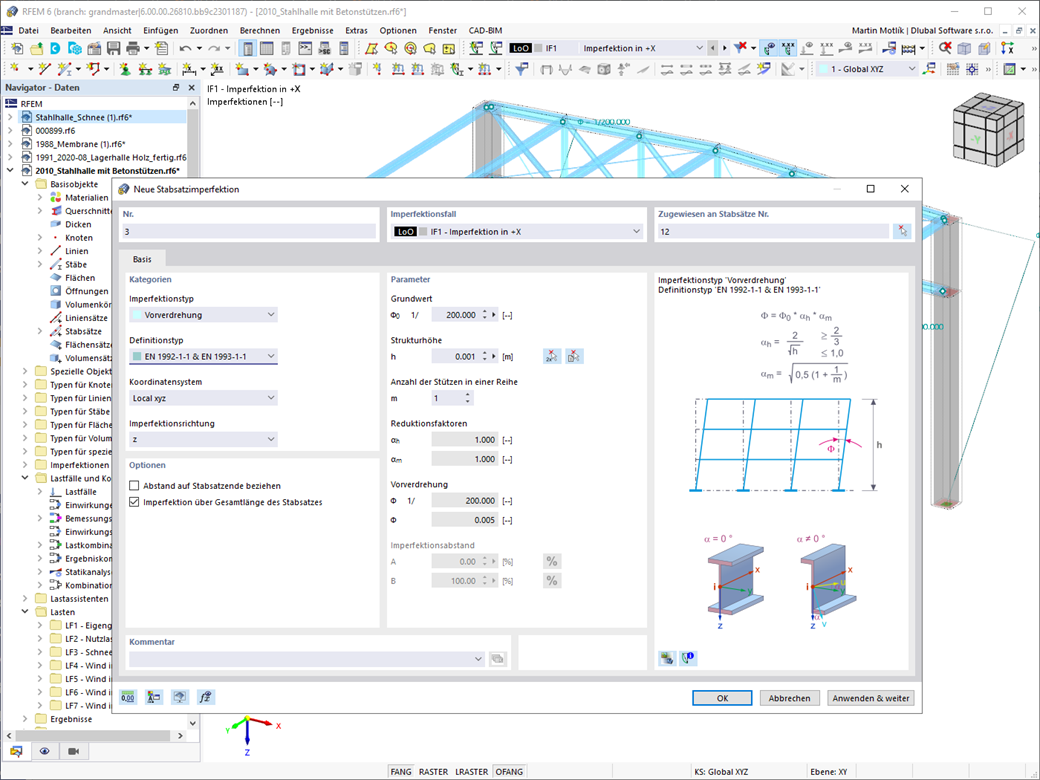This screenshot has height=780, width=1040.
Task: Open the Definitionstyp dropdown
Action: pos(203,357)
